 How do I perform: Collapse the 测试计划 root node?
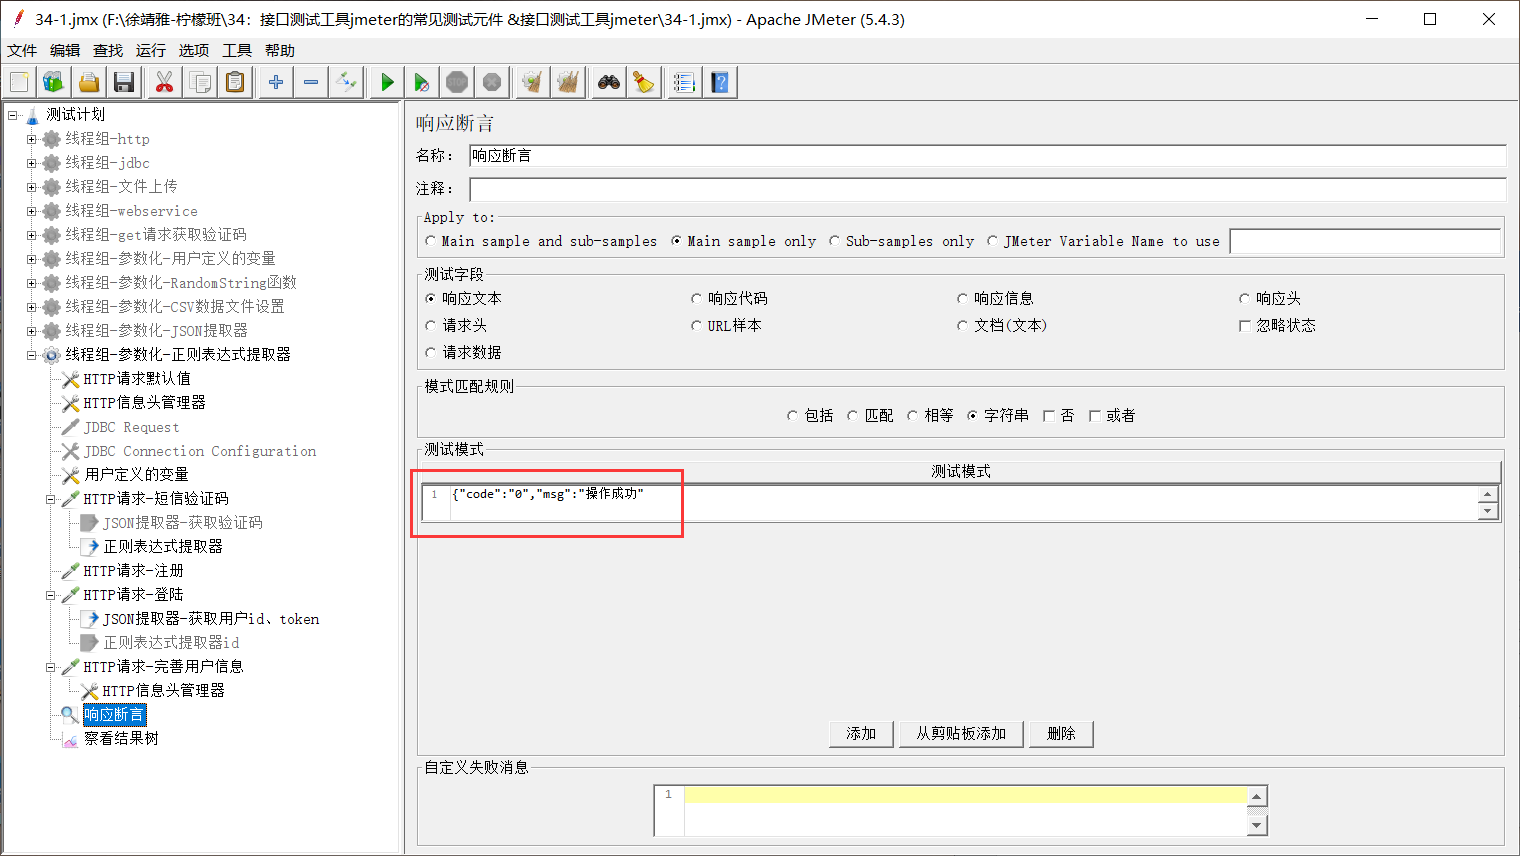[x=12, y=115]
